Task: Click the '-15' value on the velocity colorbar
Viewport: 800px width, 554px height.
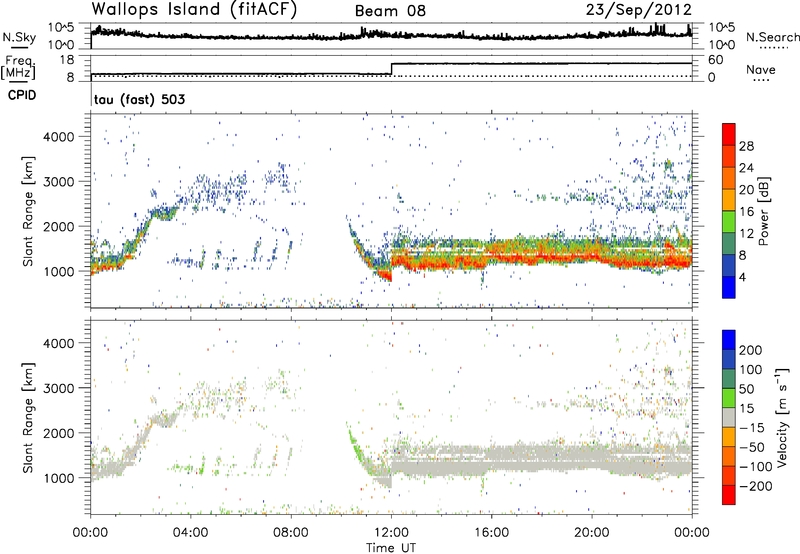Action: pyautogui.click(x=752, y=428)
